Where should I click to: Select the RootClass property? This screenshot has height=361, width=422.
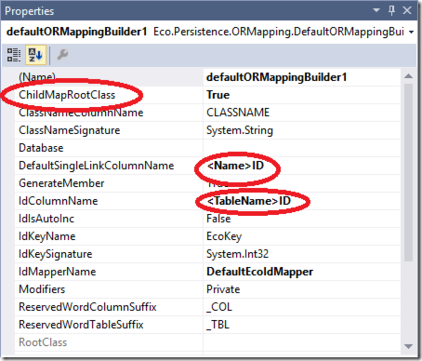(x=109, y=342)
